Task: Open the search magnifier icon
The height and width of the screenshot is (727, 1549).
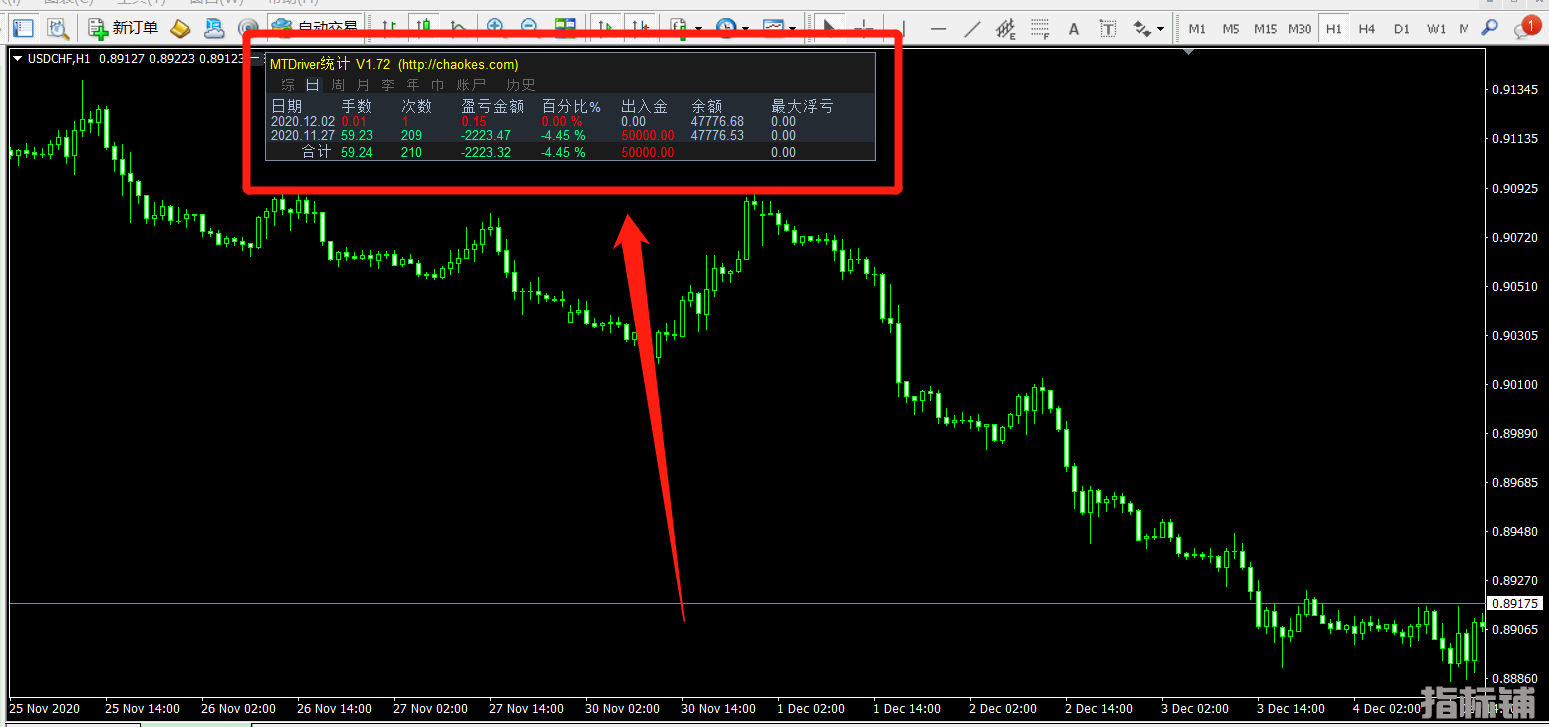Action: [x=1490, y=28]
